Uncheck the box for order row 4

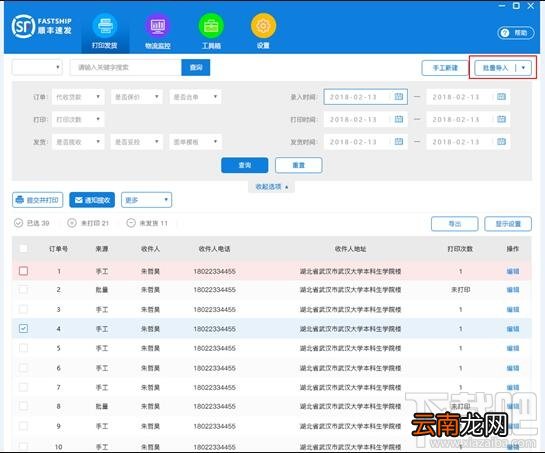23,329
